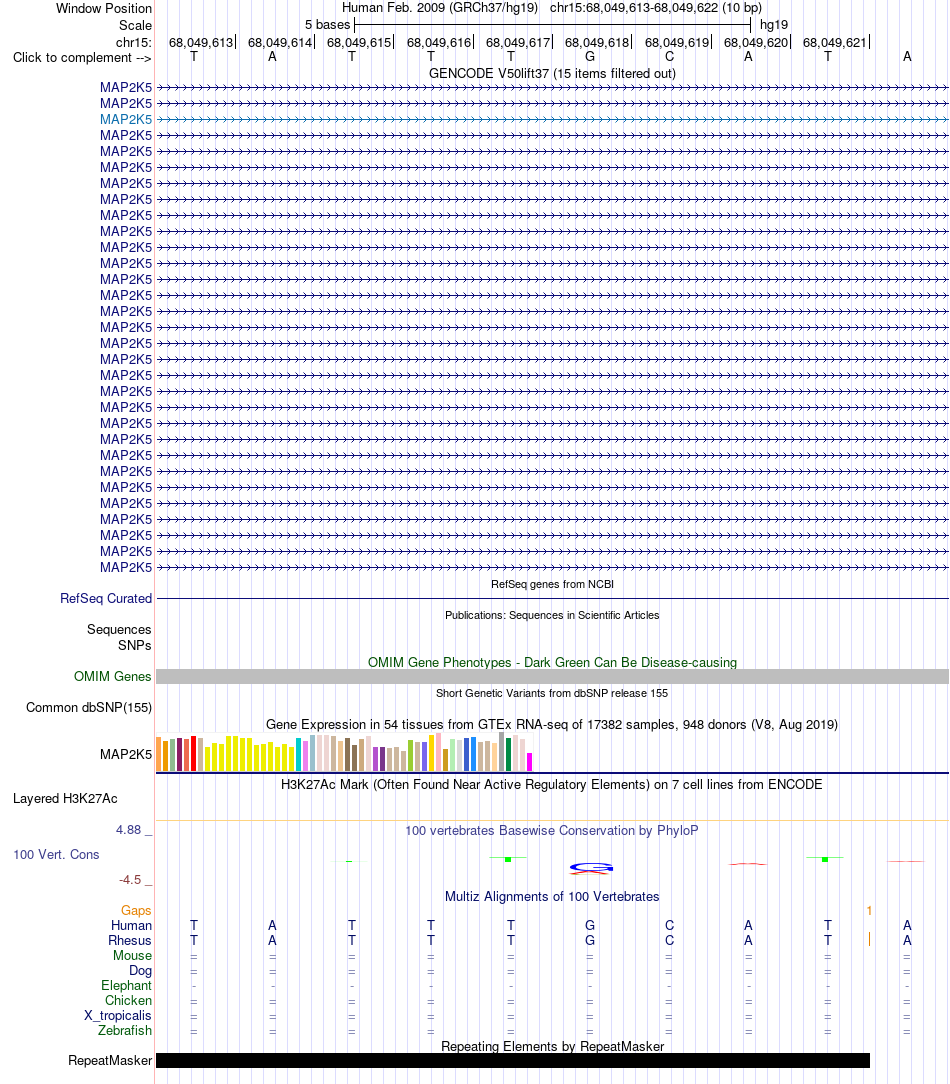The height and width of the screenshot is (1084, 950).
Task: Open the RefSeq Curated track label
Action: (x=106, y=599)
